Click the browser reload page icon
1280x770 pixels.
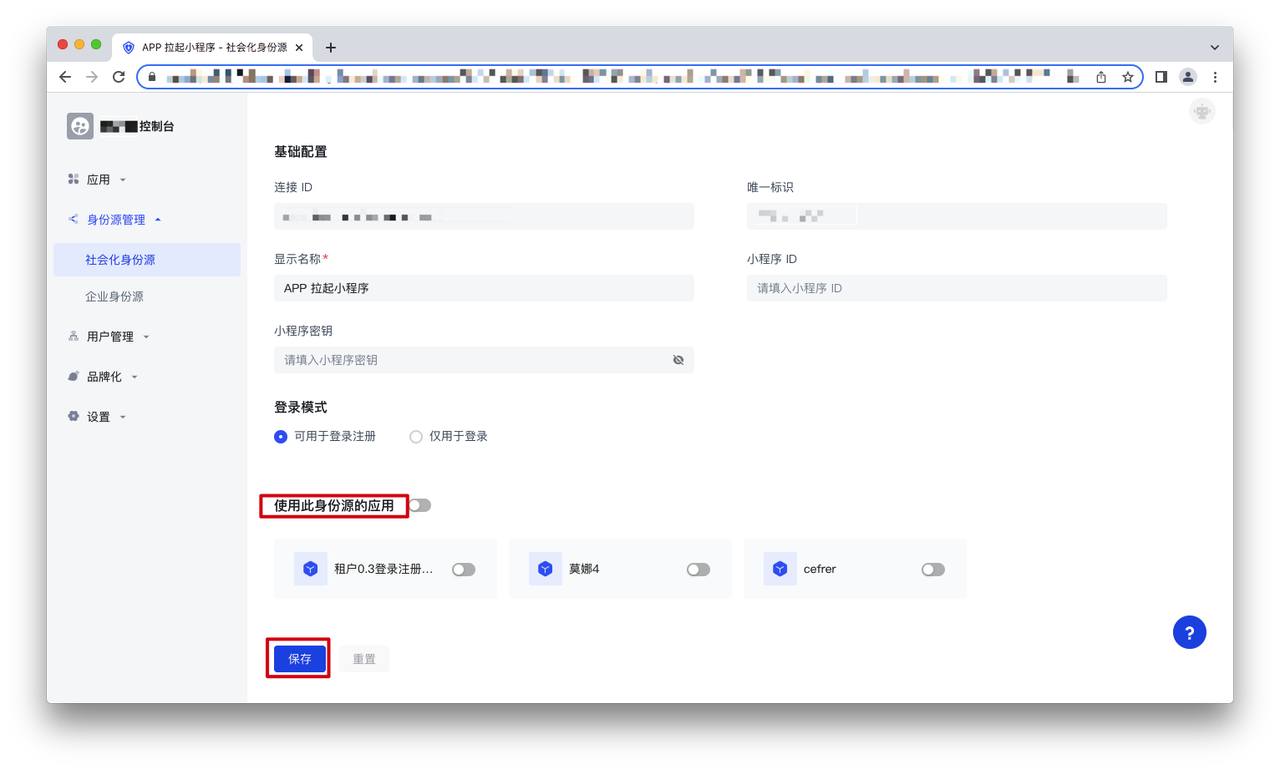[x=118, y=77]
